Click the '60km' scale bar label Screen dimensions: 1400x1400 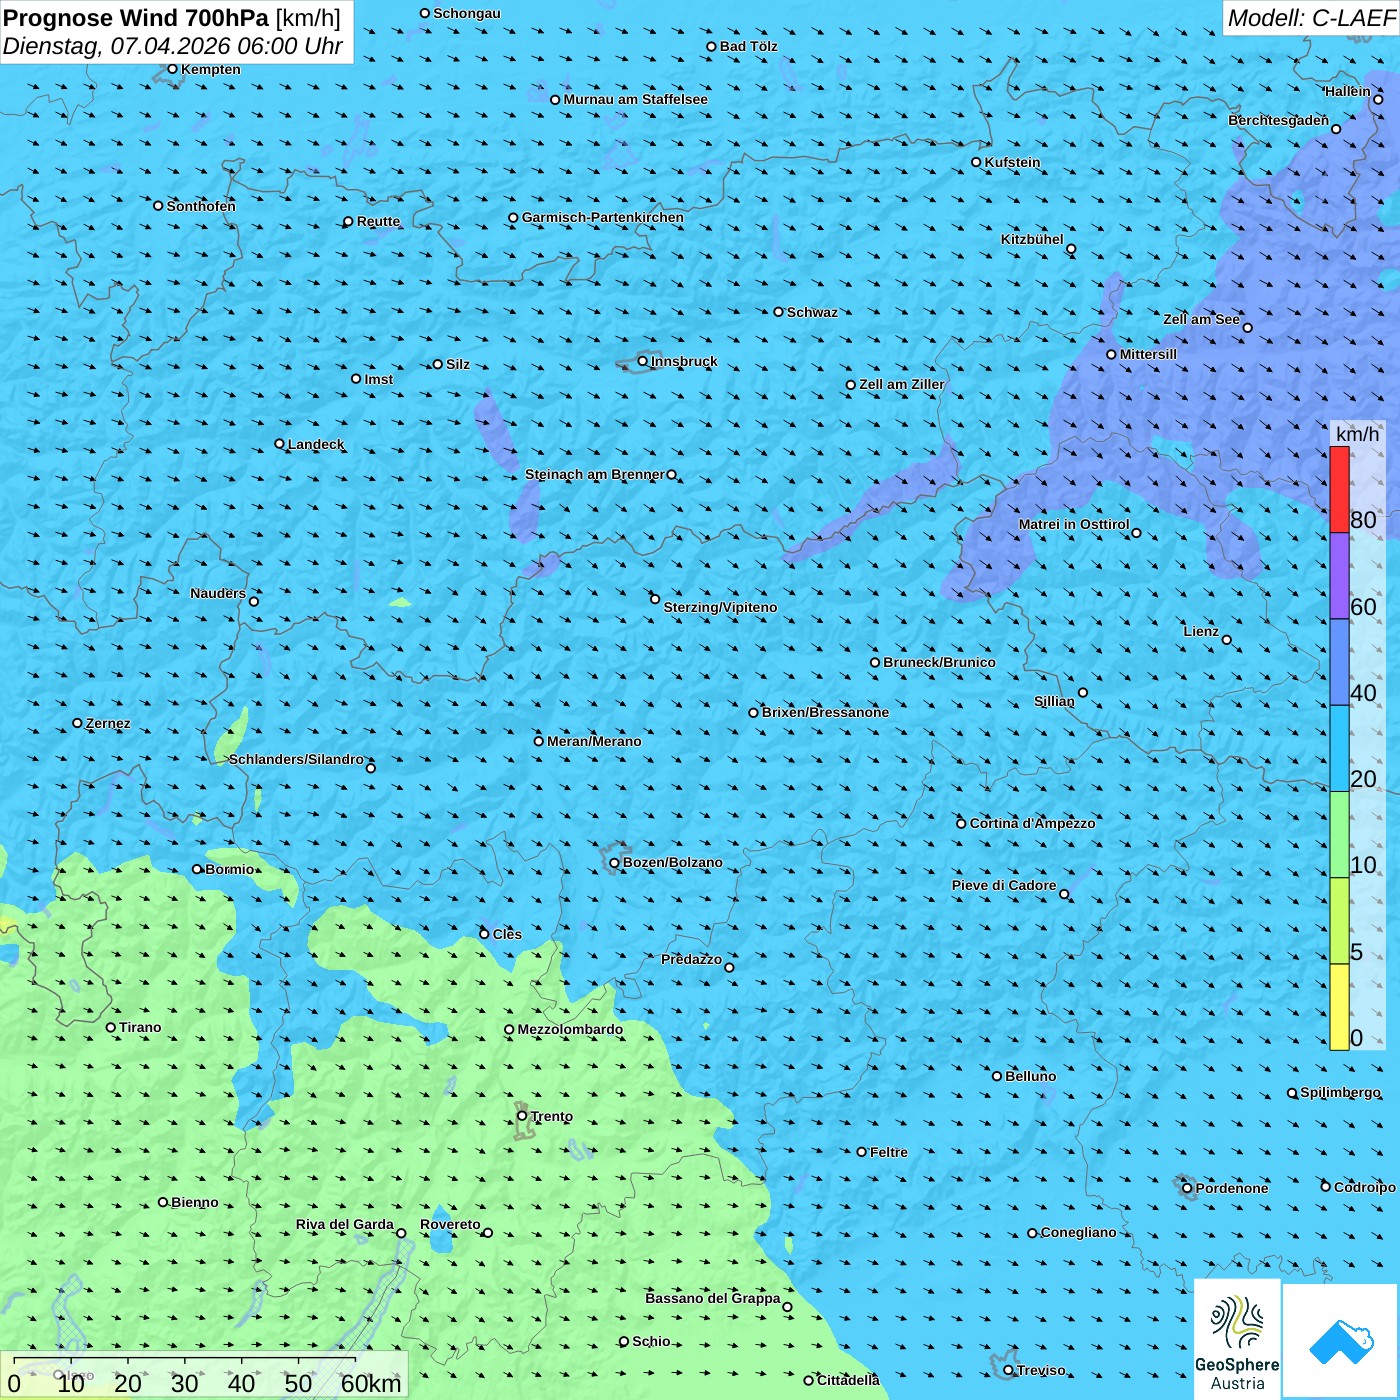coord(371,1383)
